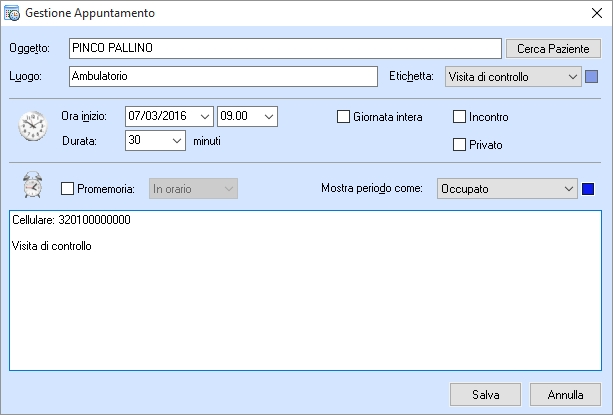Click the light blue Etichetta color swatch
613x415 pixels.
(x=591, y=77)
